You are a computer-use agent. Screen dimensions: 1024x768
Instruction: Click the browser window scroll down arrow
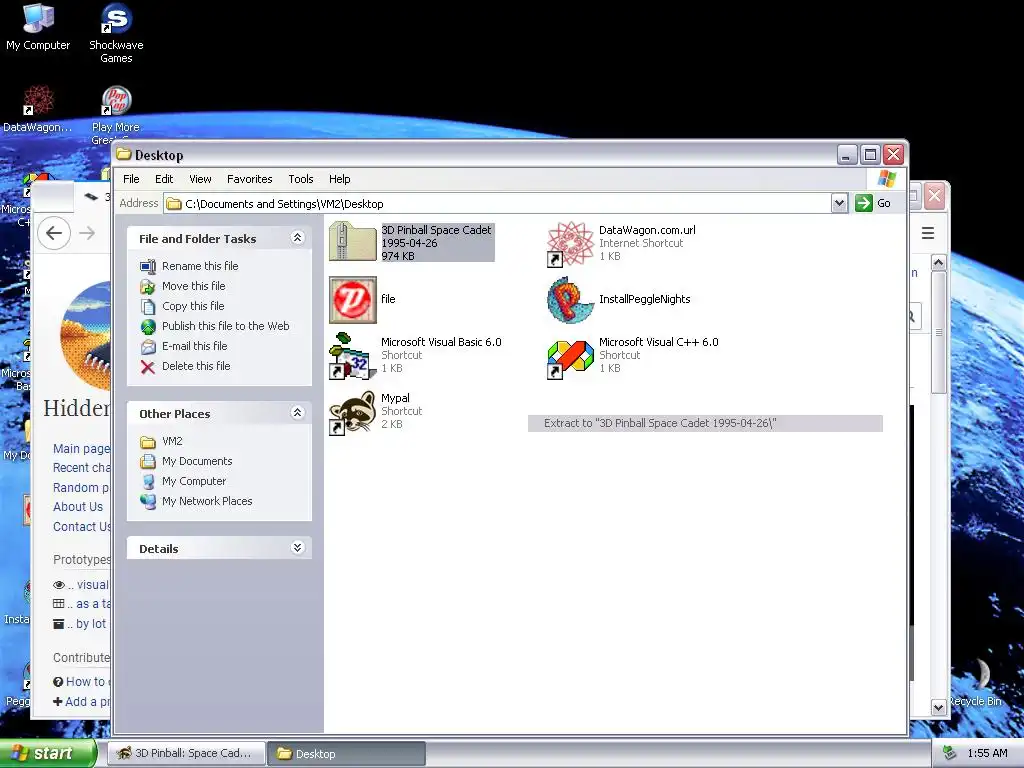click(938, 707)
